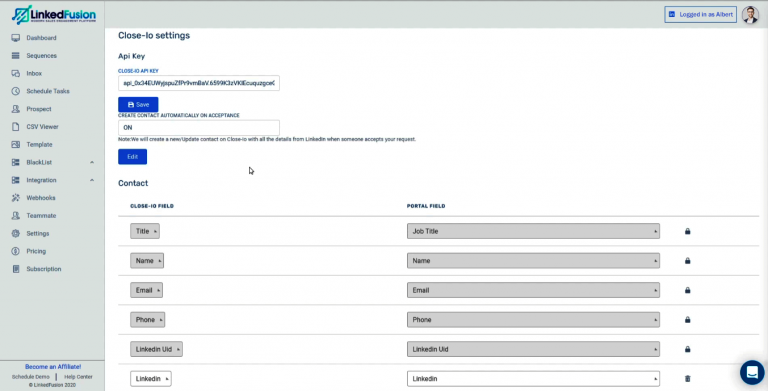Open the Help Center link
This screenshot has width=768, height=391.
78,377
